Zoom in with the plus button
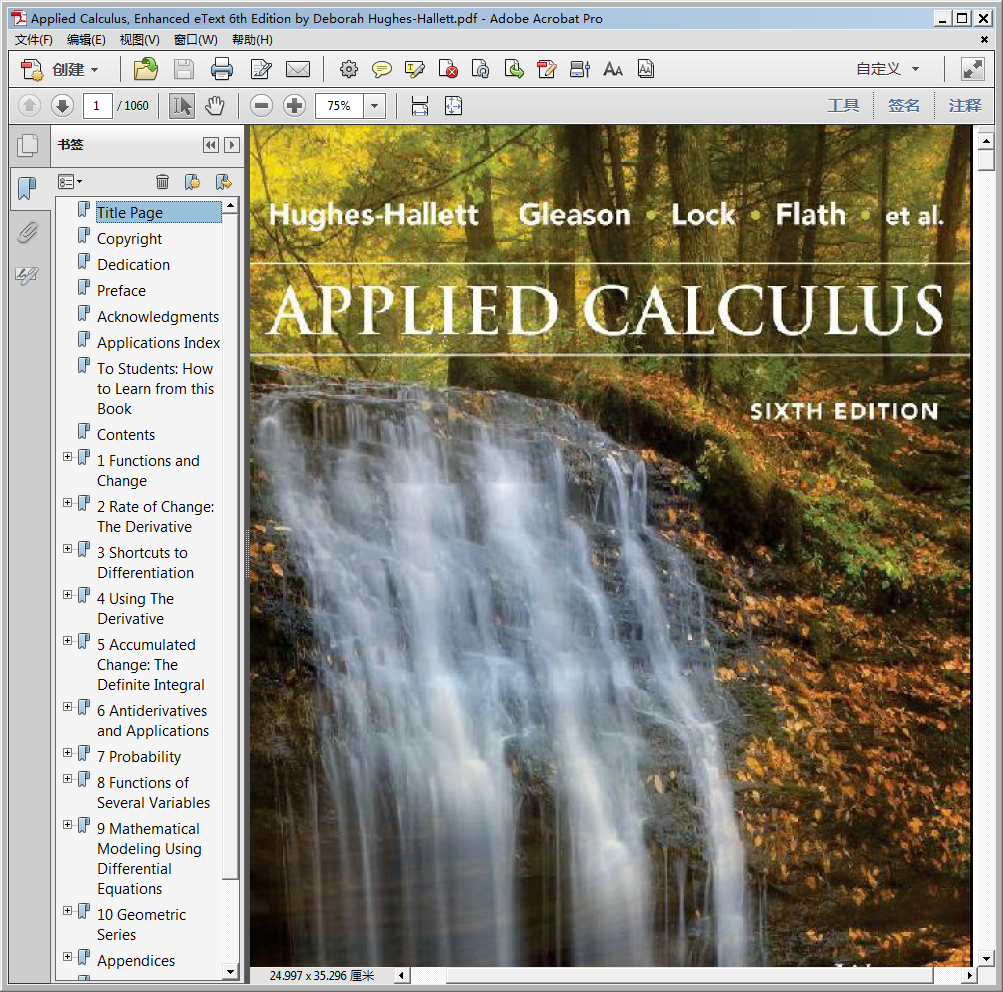Image resolution: width=1003 pixels, height=992 pixels. pos(294,106)
